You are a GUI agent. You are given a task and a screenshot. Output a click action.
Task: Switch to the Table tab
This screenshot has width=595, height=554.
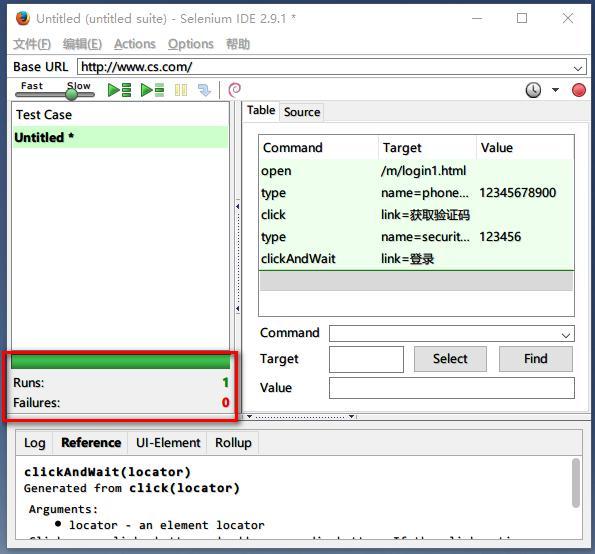pos(261,110)
